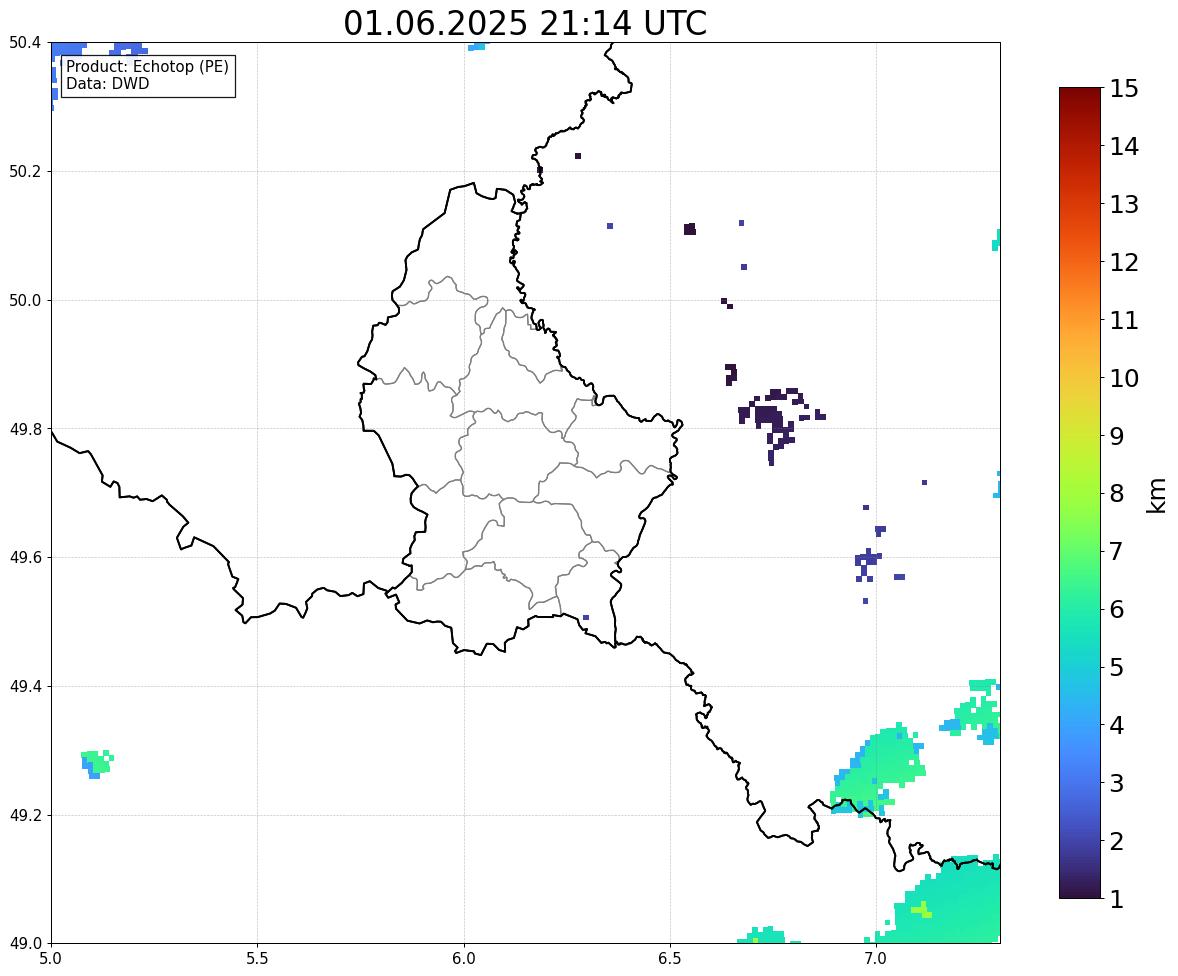Screen dimensions: 1178x976
Task: Click the 'Data: DWD' label
Action: click(x=107, y=83)
